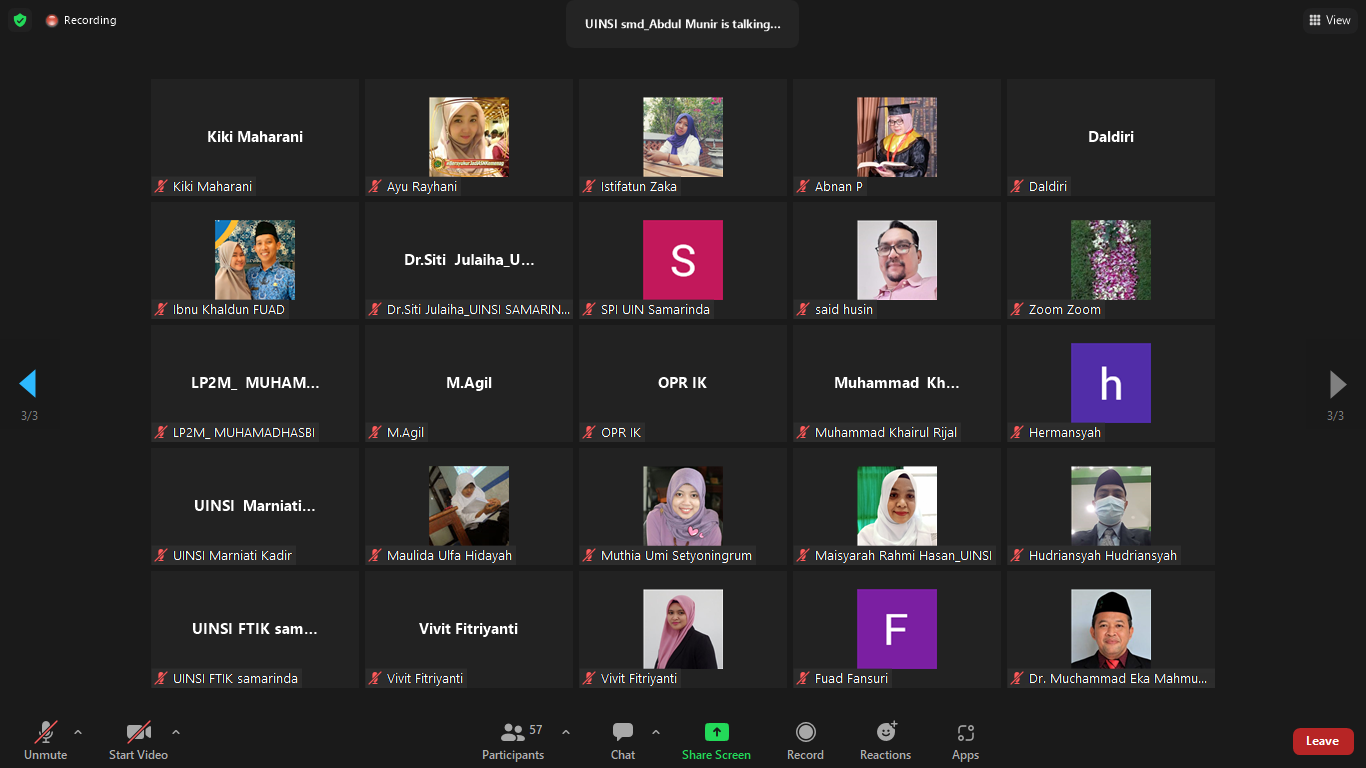Image resolution: width=1366 pixels, height=768 pixels.
Task: Click Istifatun Zaka's profile photo
Action: (x=683, y=137)
